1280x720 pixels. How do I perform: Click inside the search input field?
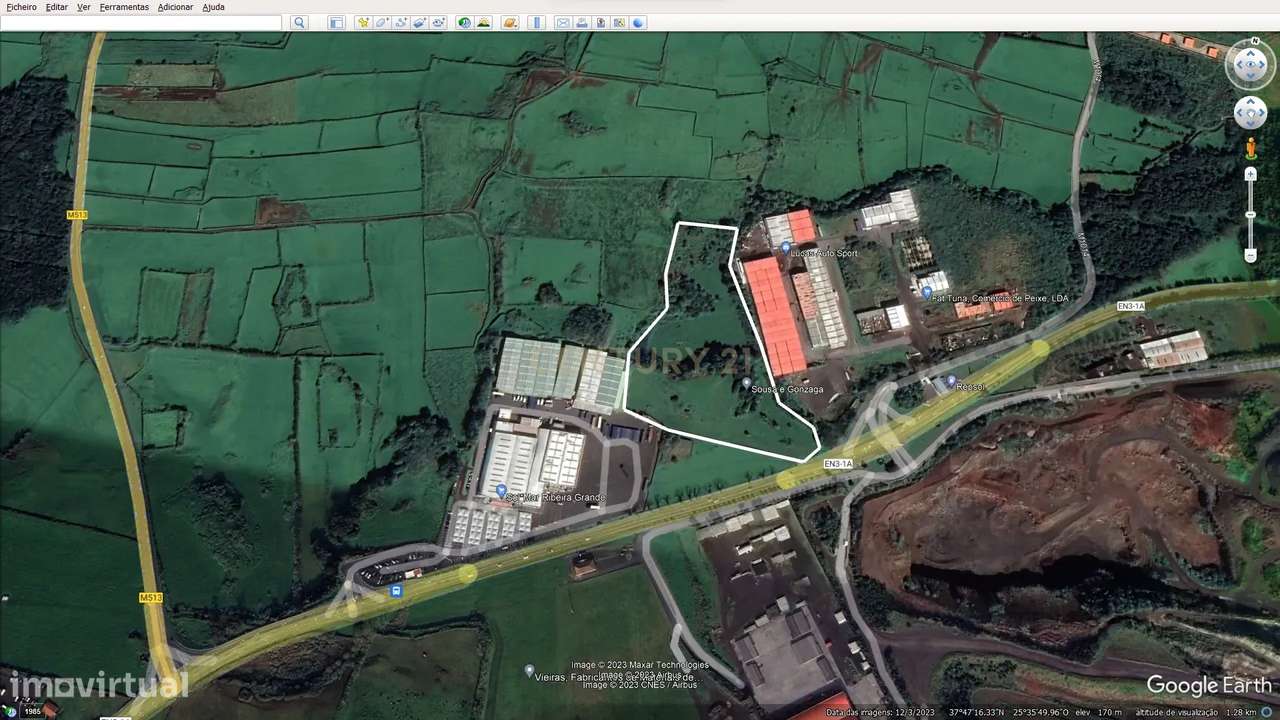pyautogui.click(x=140, y=22)
